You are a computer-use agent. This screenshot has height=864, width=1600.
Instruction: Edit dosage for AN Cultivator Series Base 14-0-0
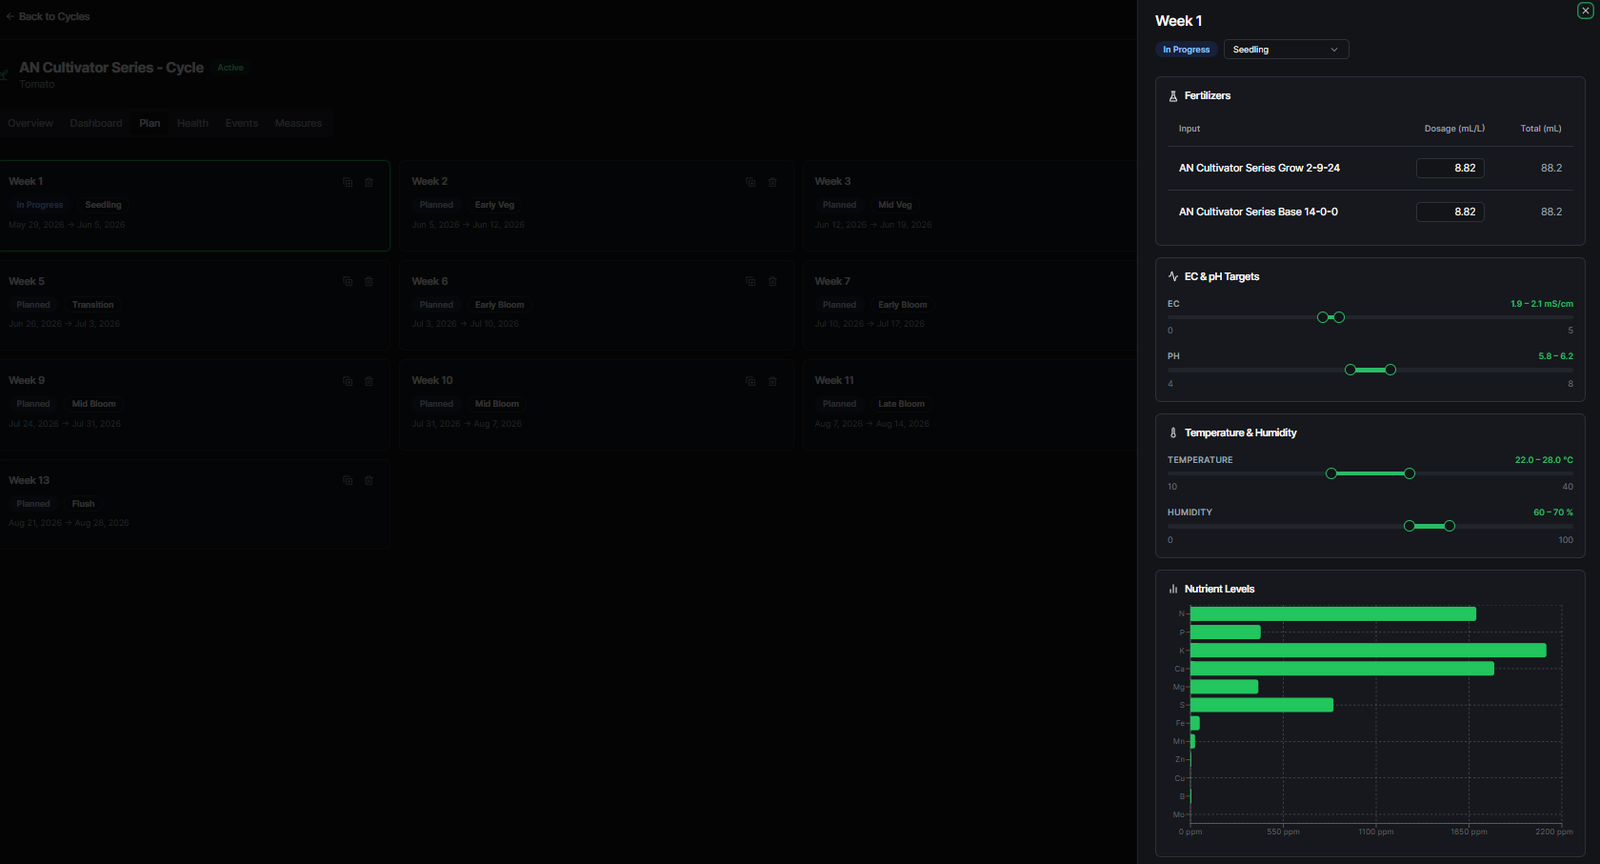click(x=1450, y=212)
